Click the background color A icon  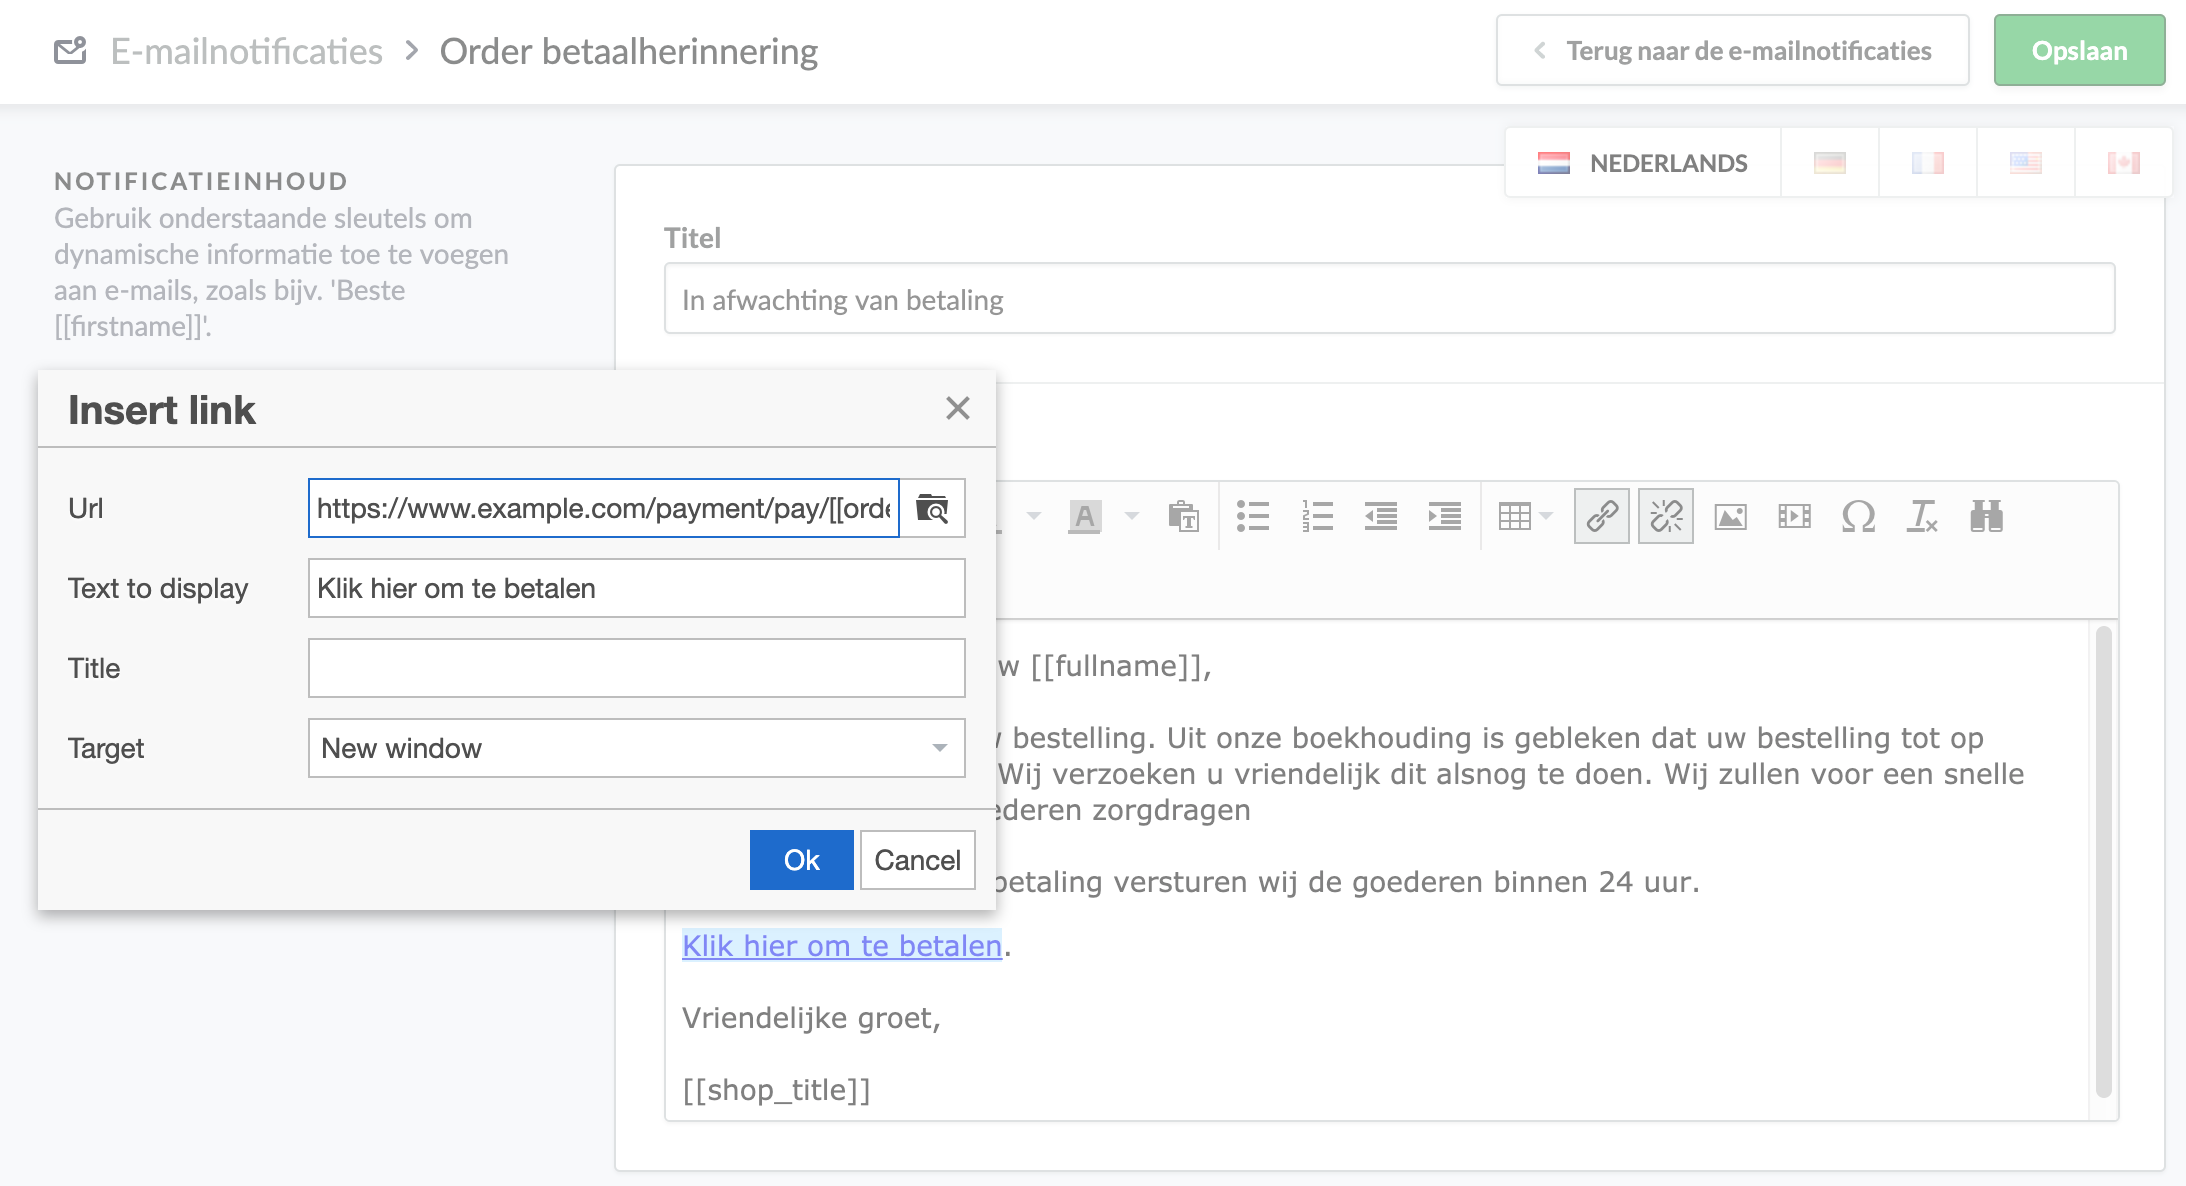coord(1085,516)
